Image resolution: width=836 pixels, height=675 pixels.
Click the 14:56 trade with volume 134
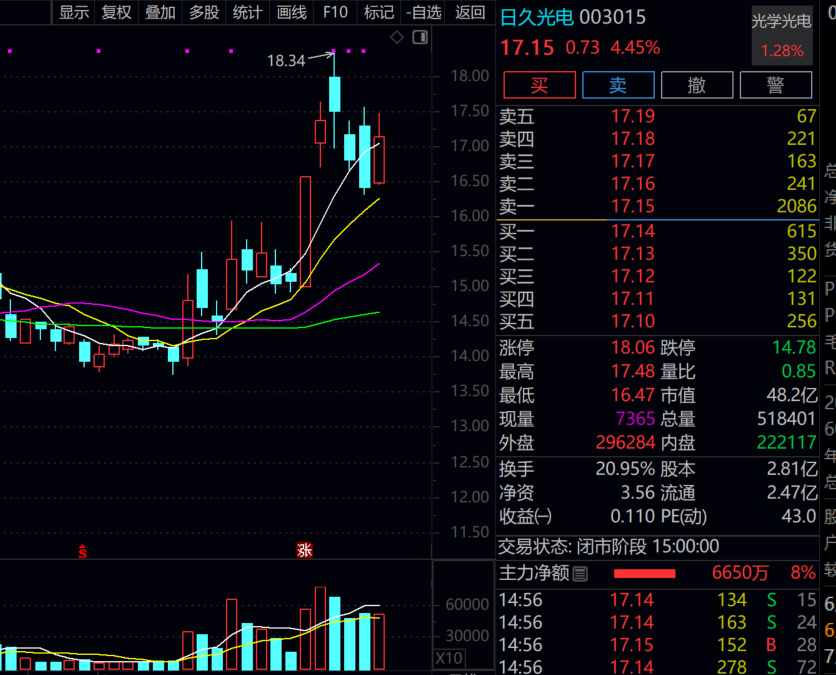[x=657, y=600]
